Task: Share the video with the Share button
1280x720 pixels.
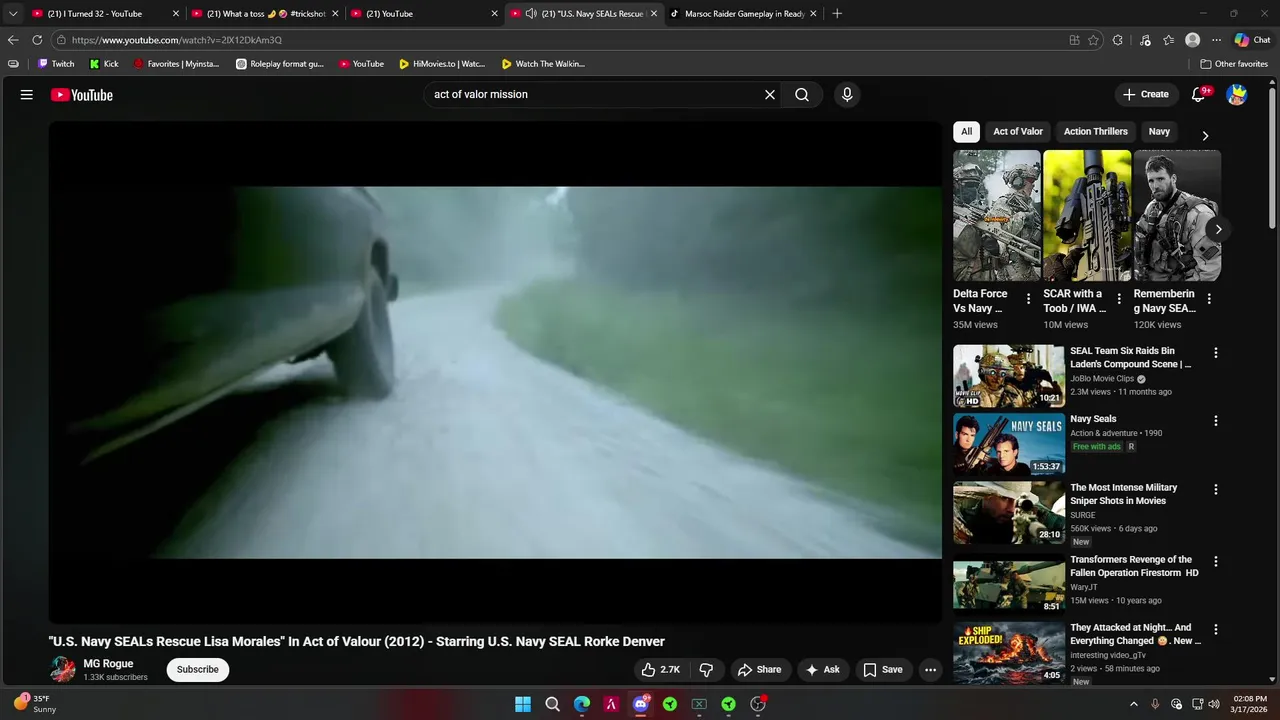Action: [759, 670]
